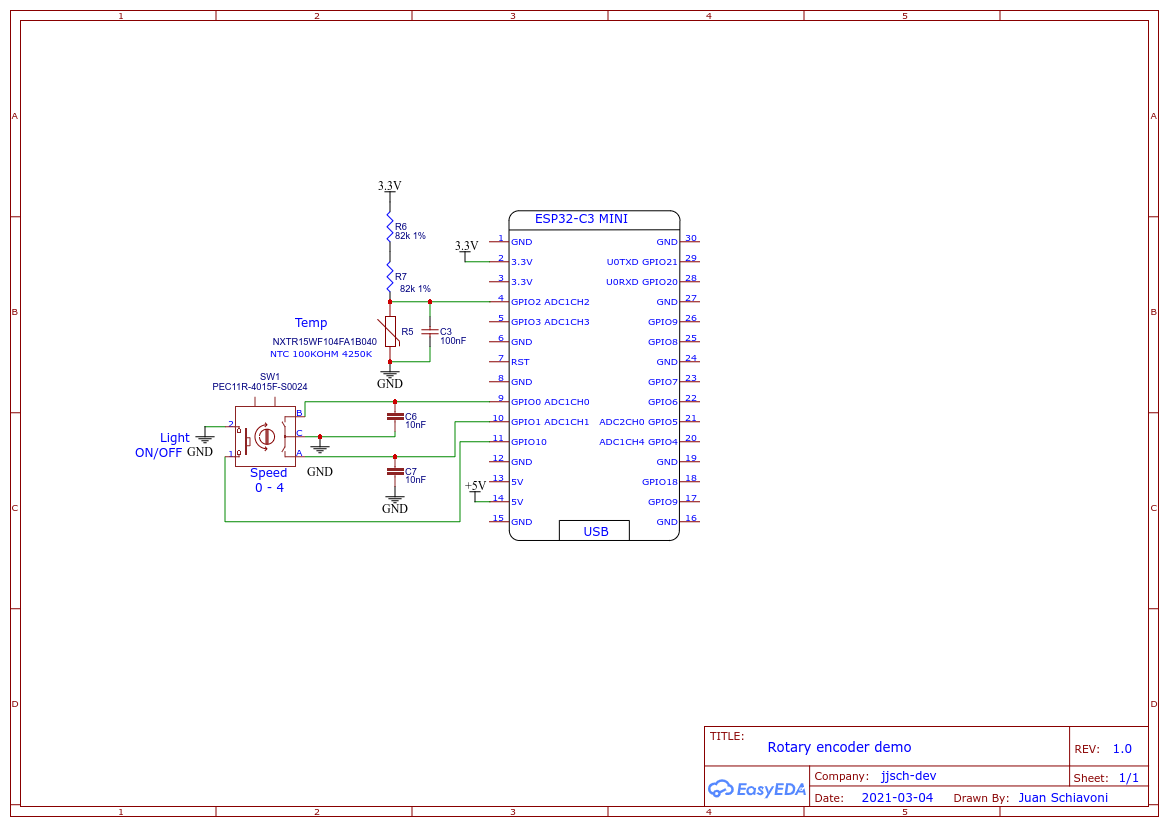The width and height of the screenshot is (1169, 827).
Task: Click the '0 - 4' range text
Action: click(x=269, y=488)
